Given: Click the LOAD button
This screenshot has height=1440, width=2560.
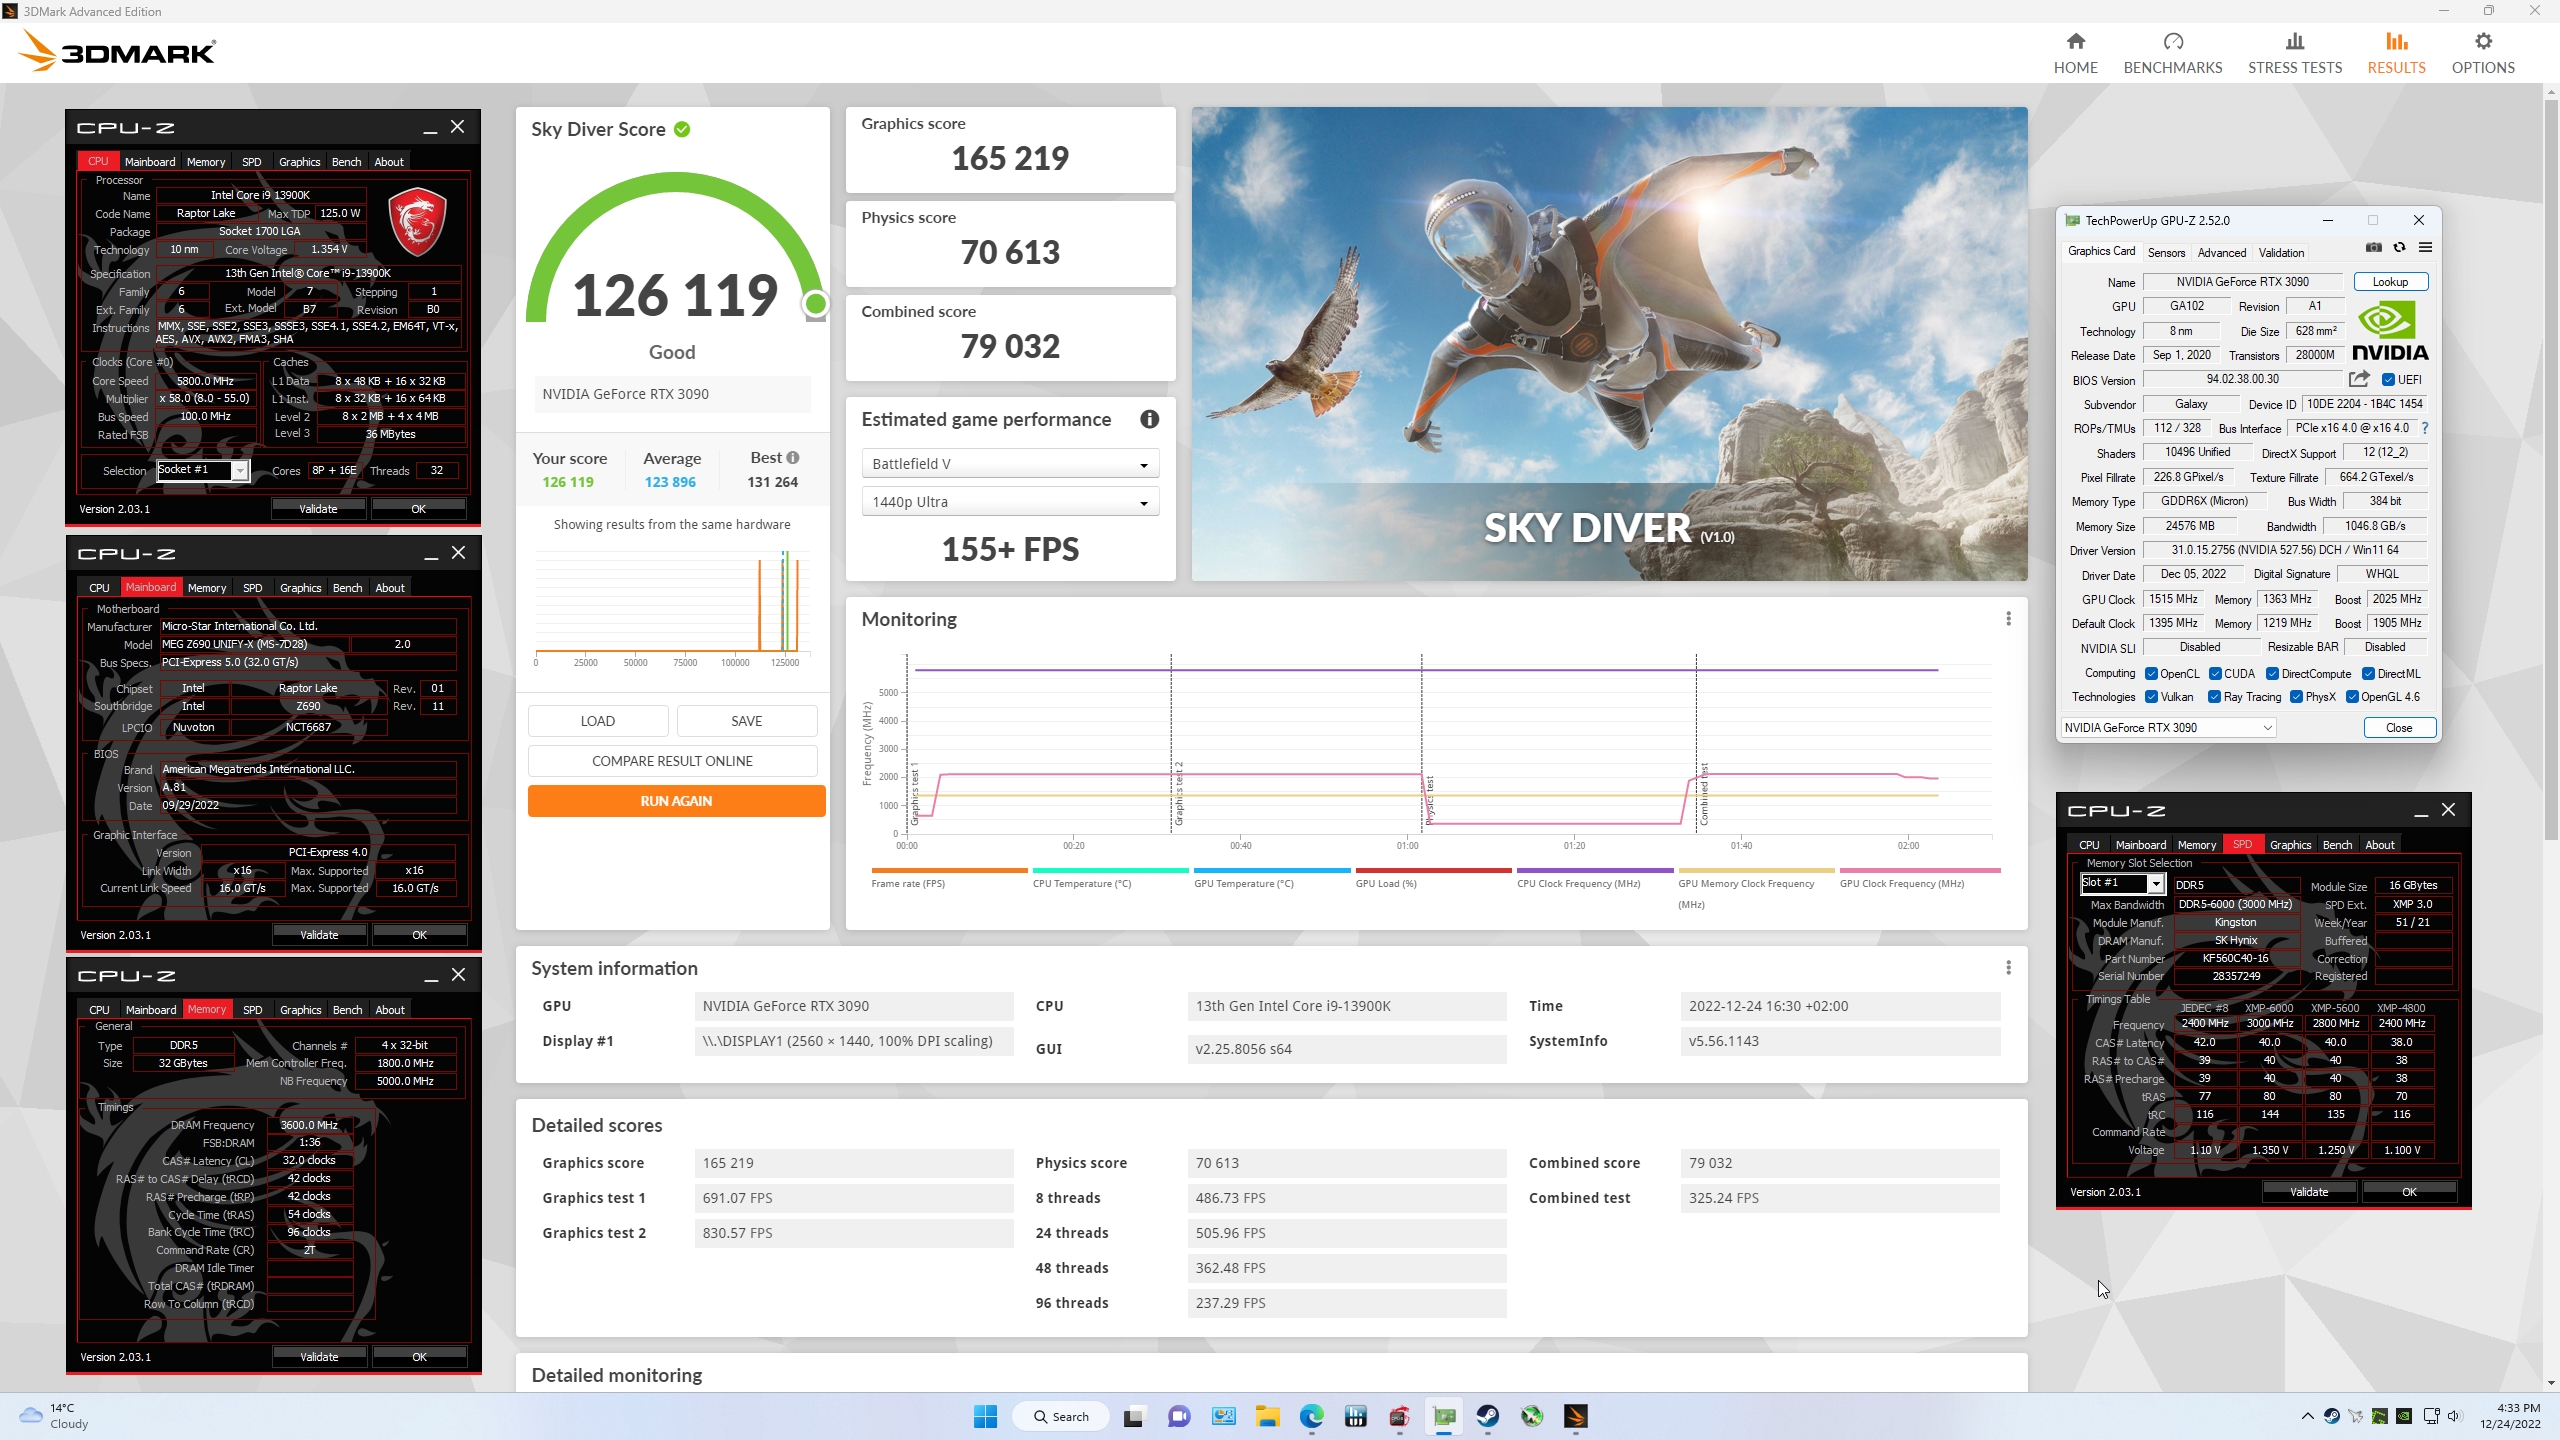Looking at the screenshot, I should pyautogui.click(x=598, y=721).
